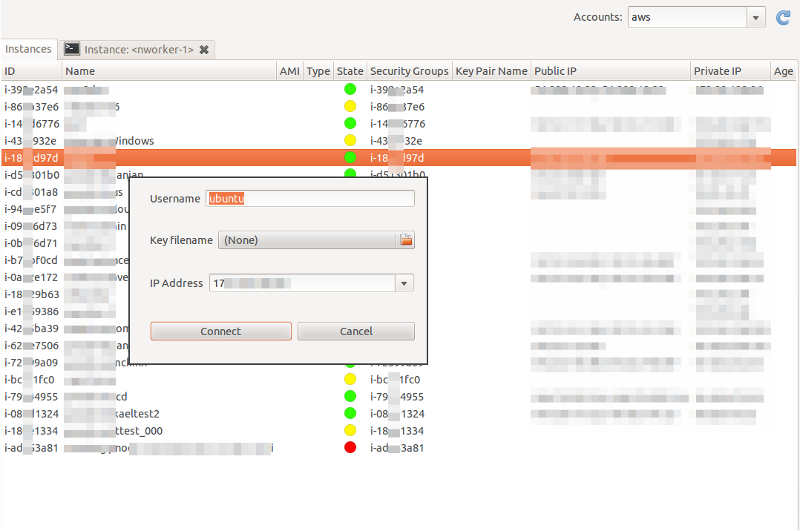Sort by the Age column header

click(x=783, y=71)
